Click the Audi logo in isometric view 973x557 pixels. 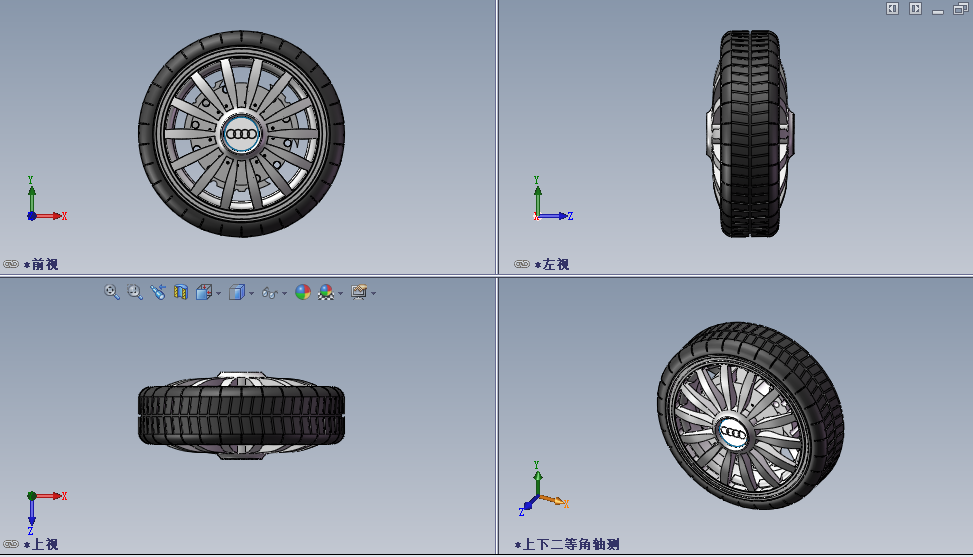pos(733,432)
